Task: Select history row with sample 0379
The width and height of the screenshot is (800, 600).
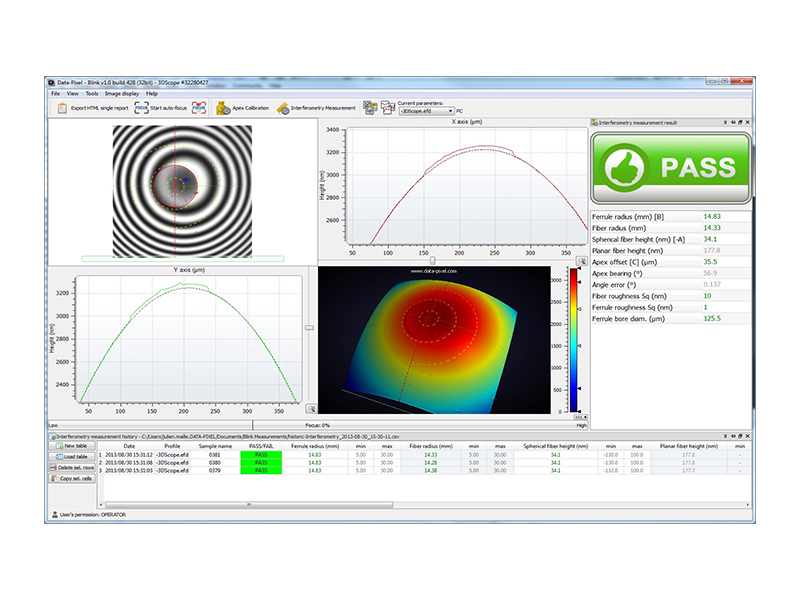Action: (x=424, y=470)
